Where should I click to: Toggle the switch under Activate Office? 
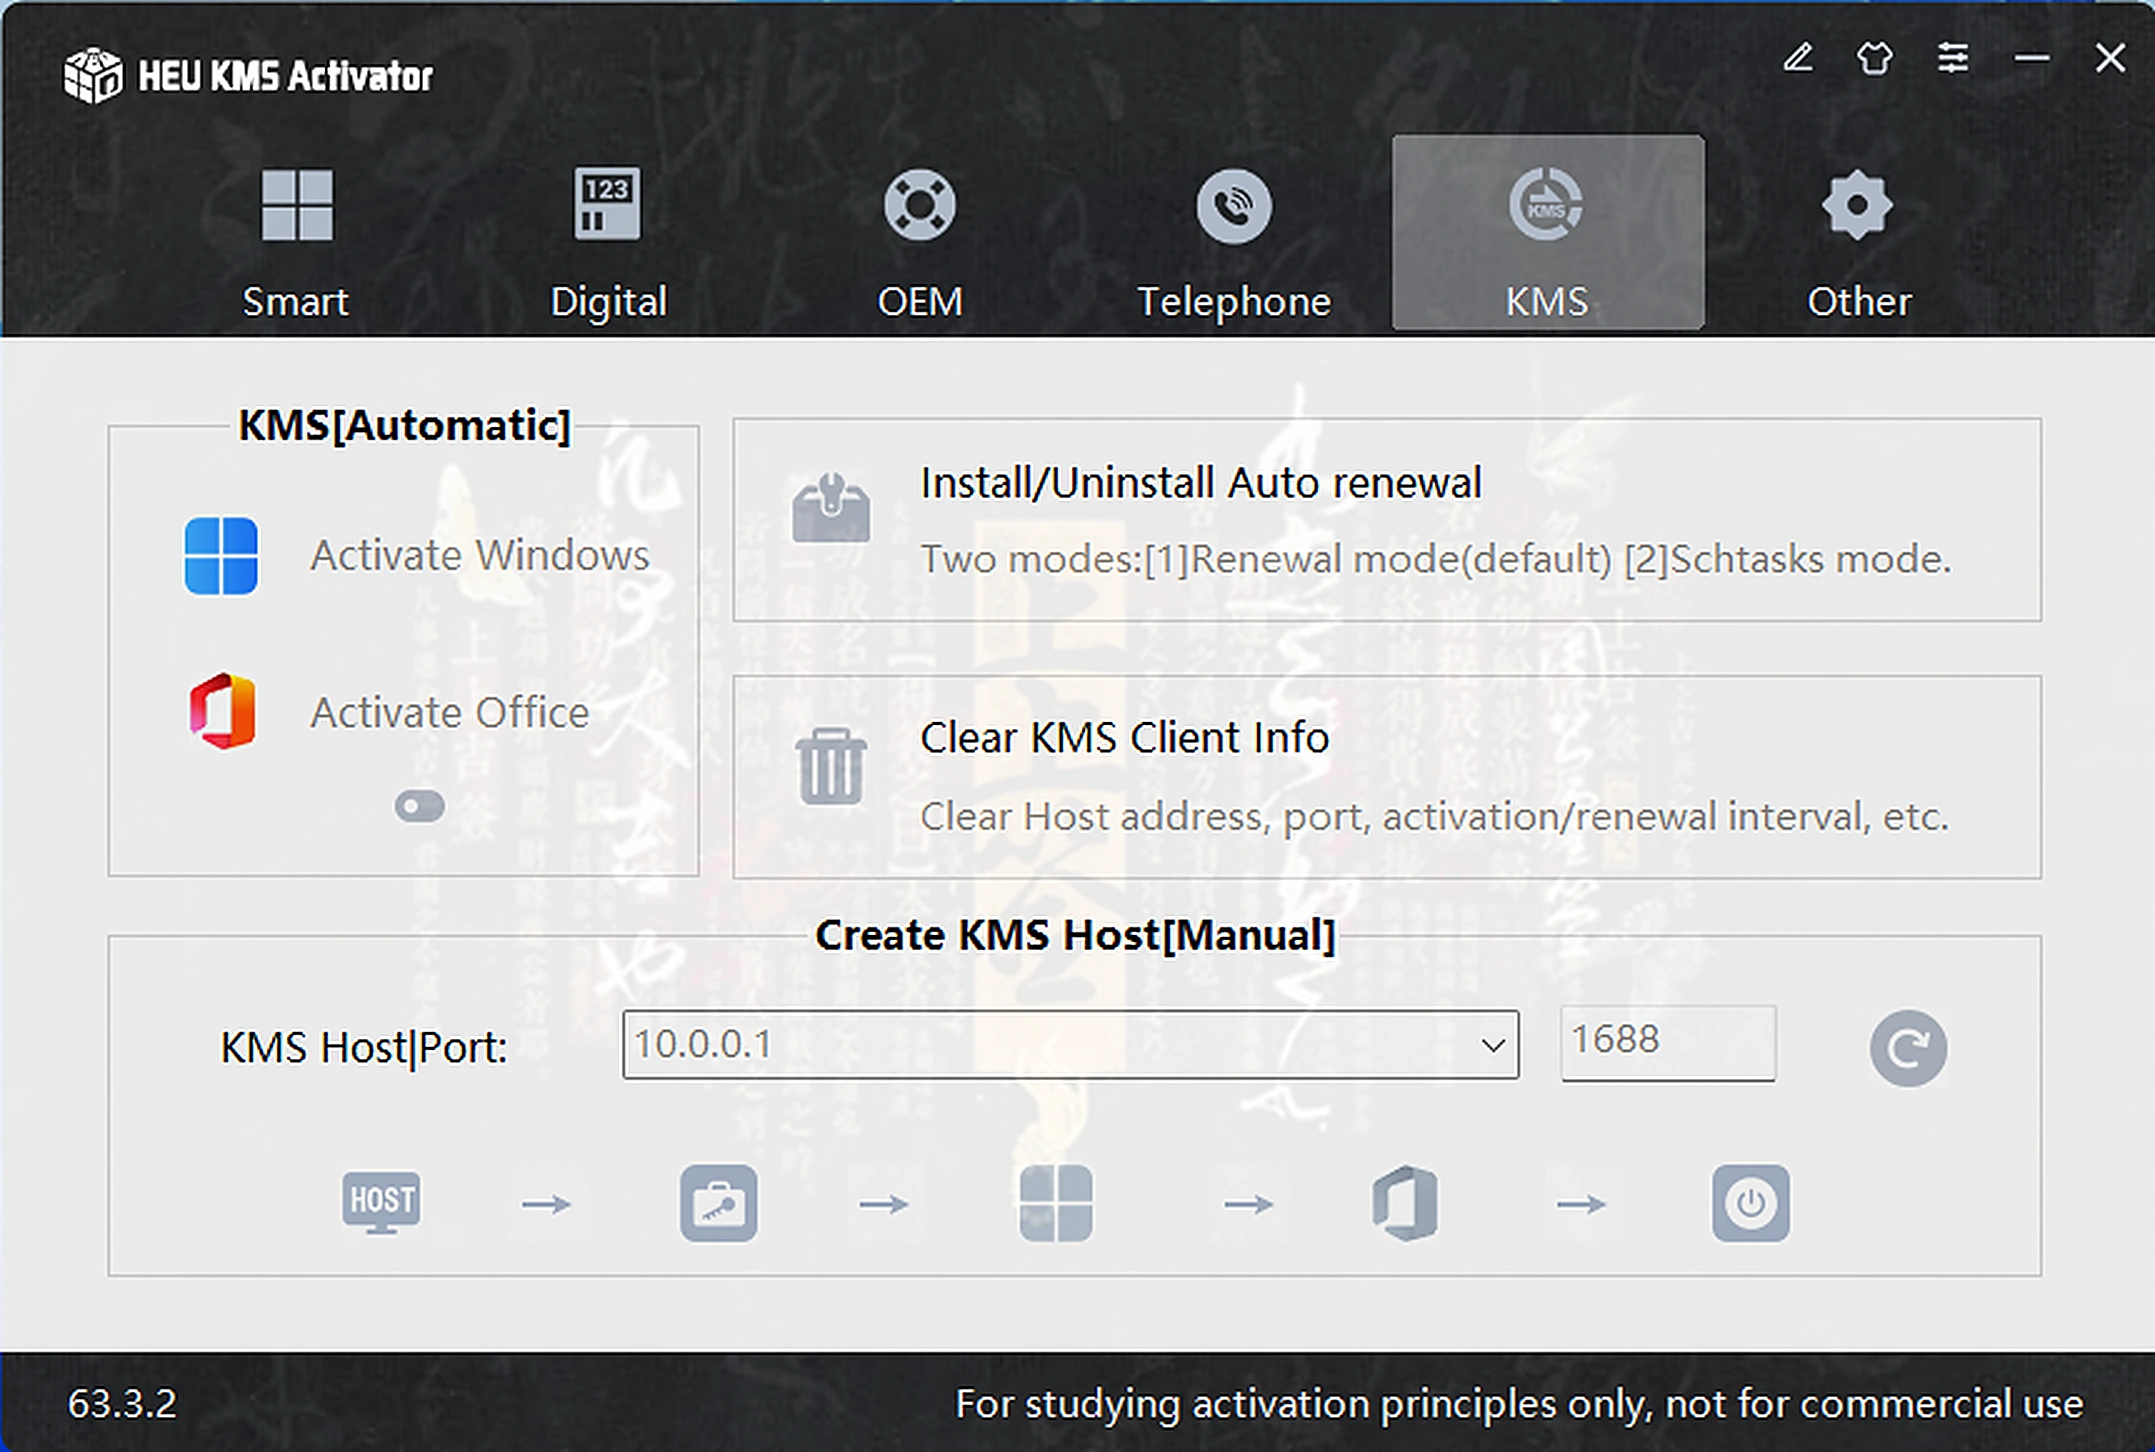click(419, 806)
